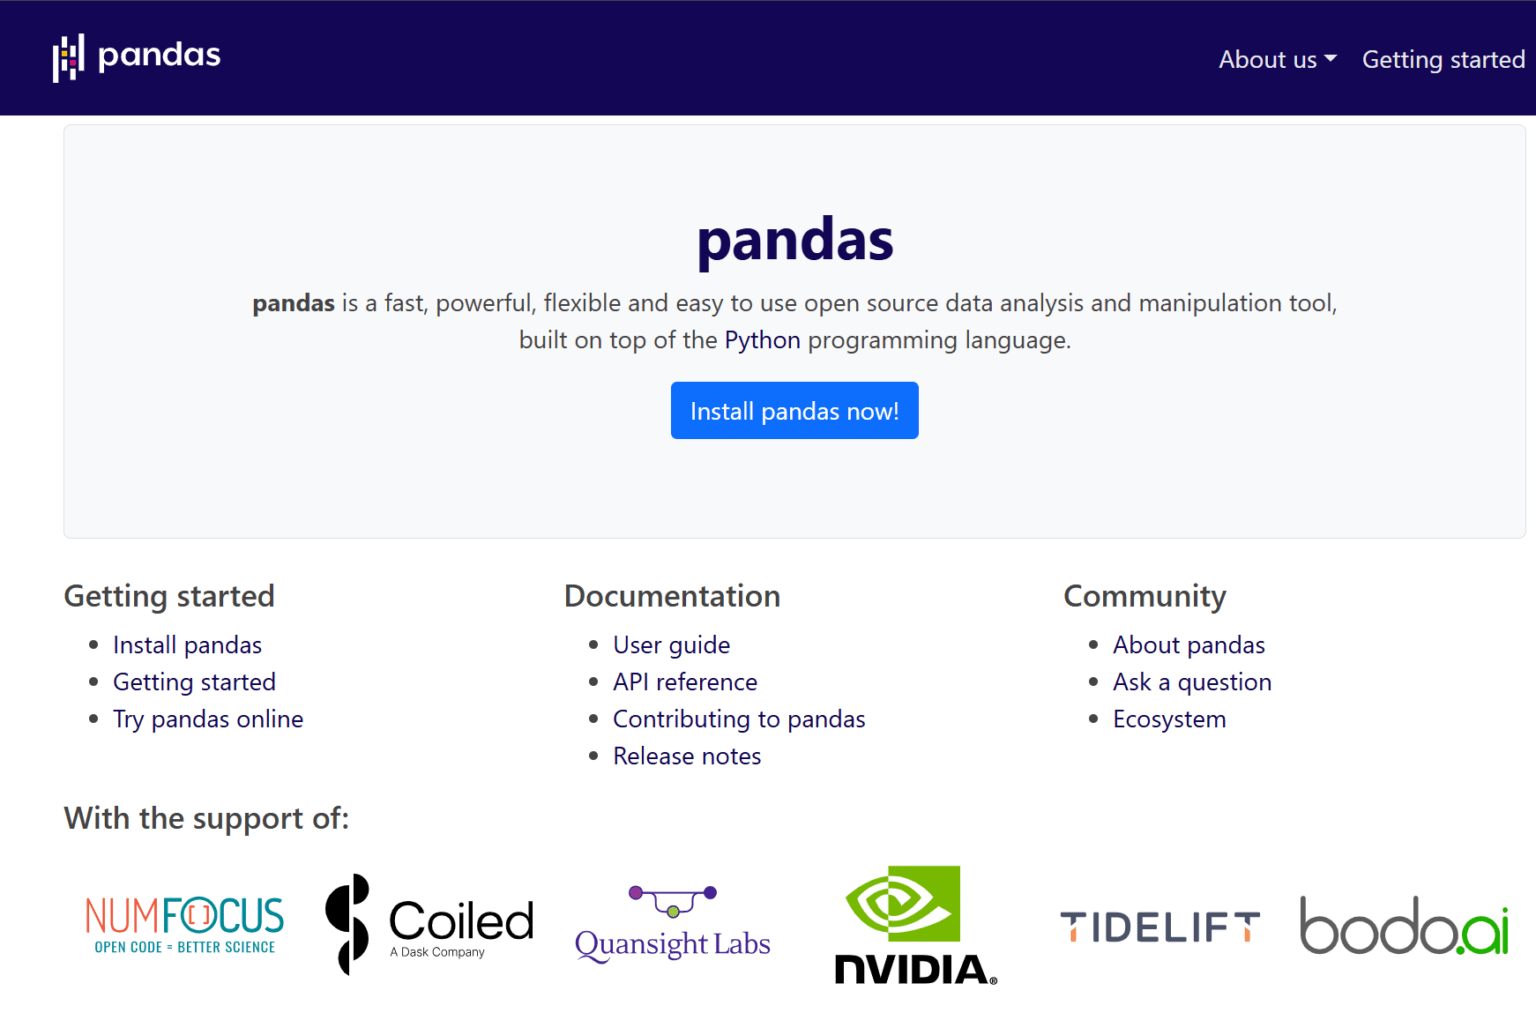Follow the Python link in the description

(x=762, y=340)
